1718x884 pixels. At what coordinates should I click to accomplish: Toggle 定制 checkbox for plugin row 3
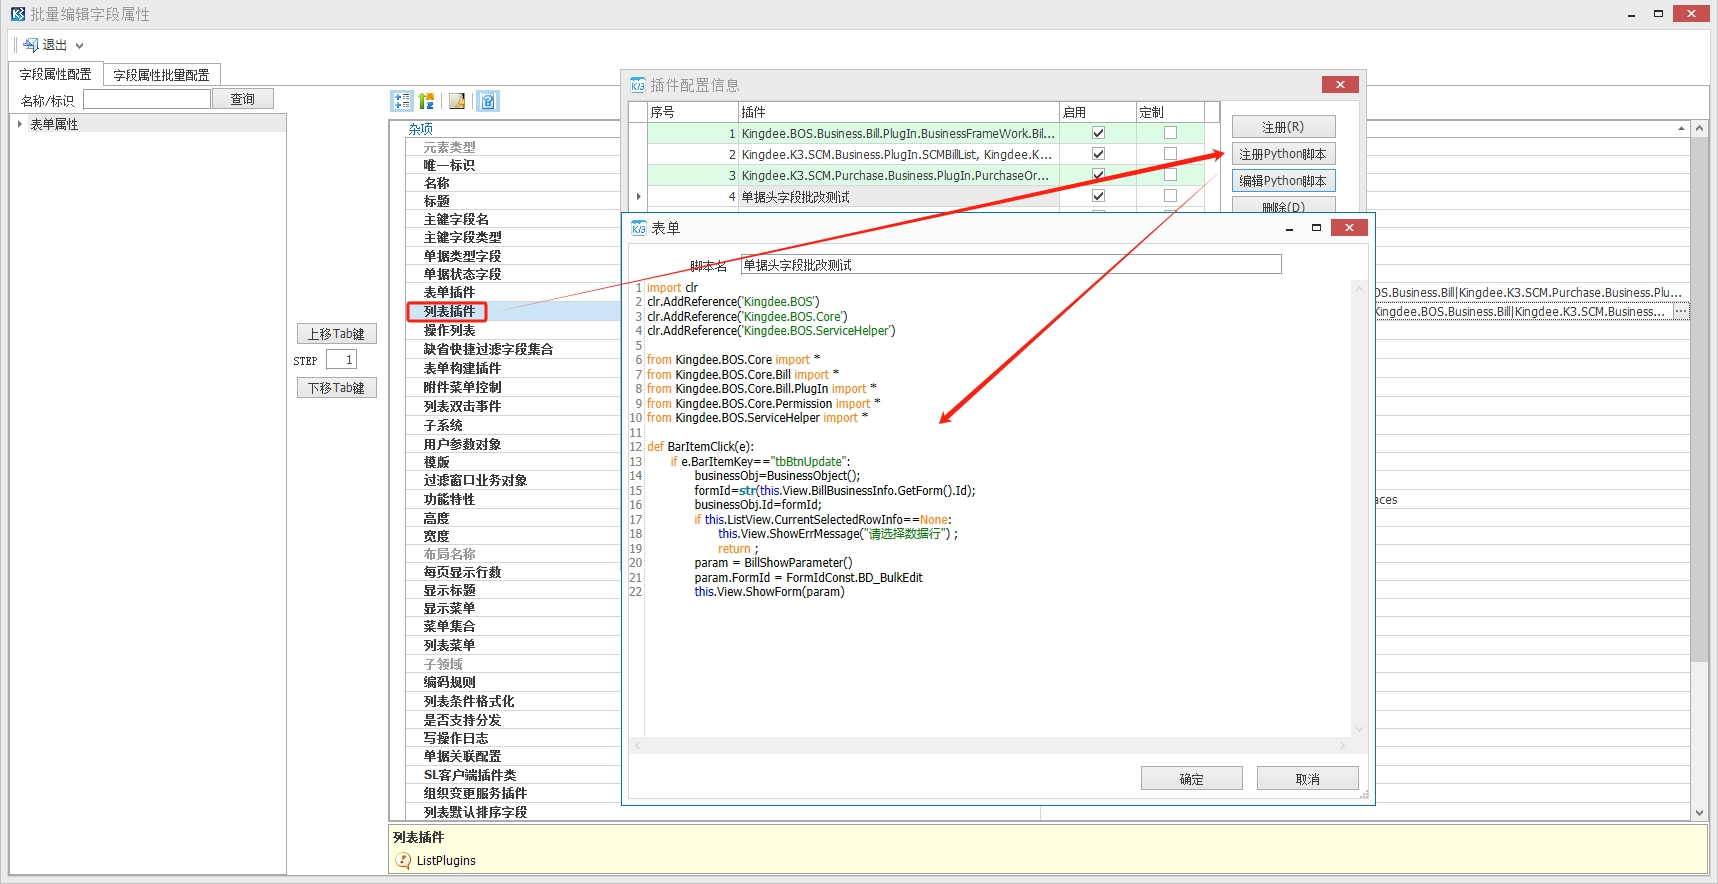coord(1170,175)
